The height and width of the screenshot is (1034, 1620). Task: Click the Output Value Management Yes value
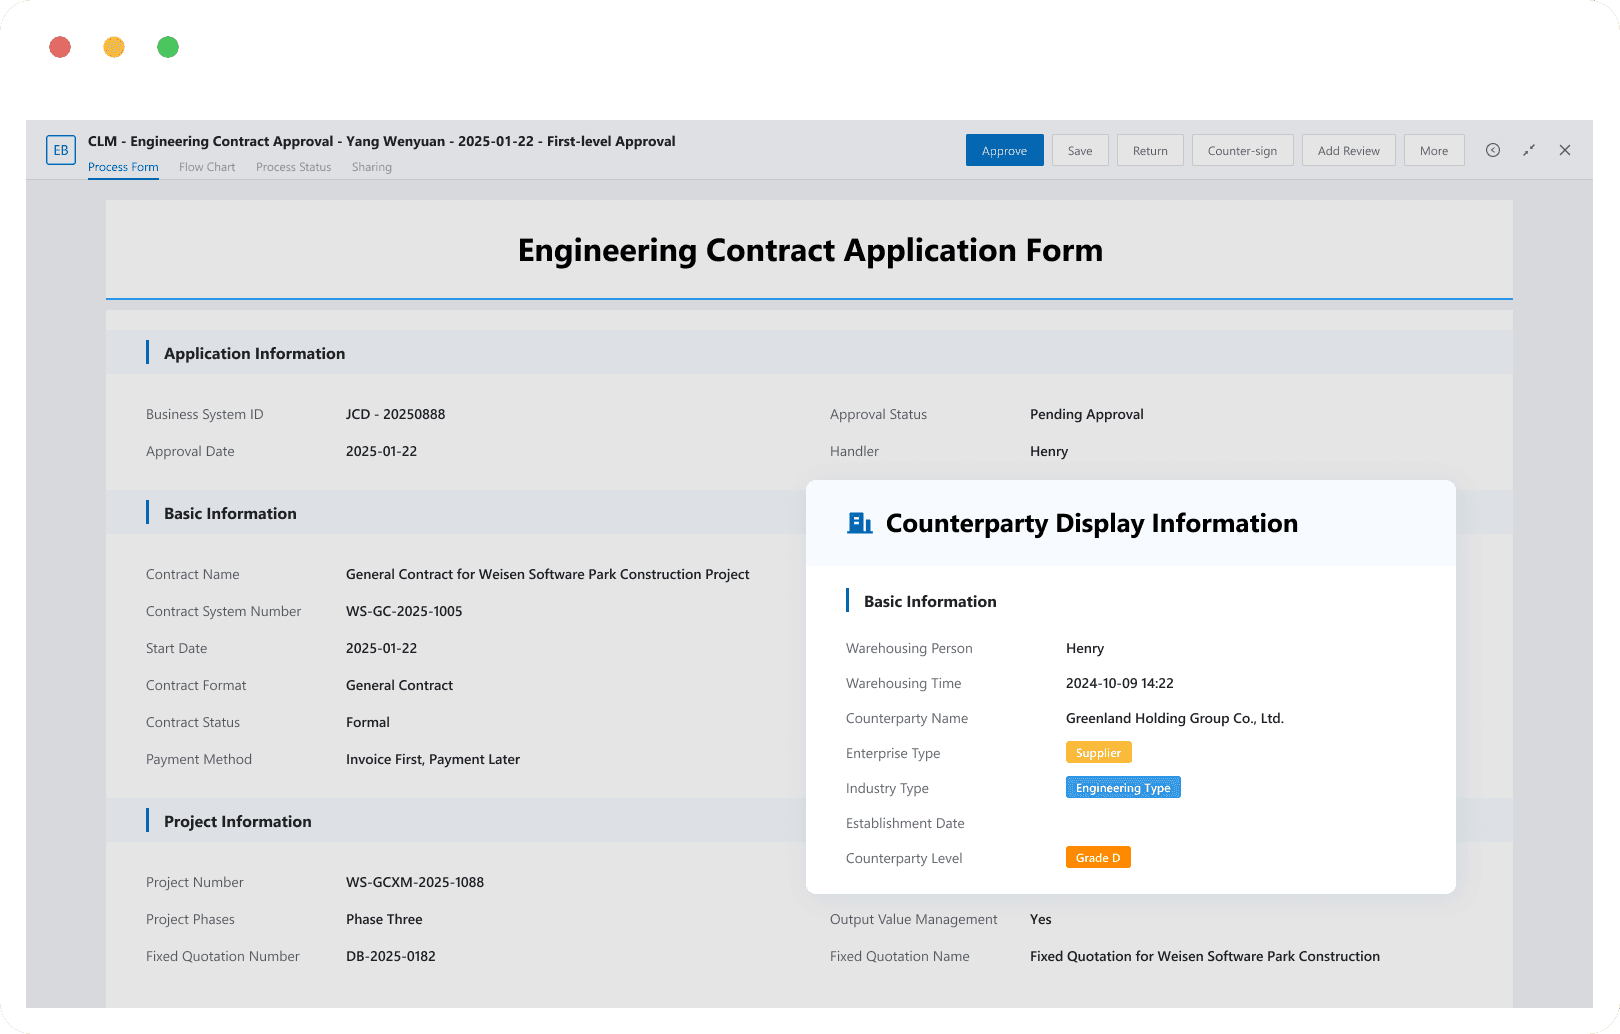tap(1041, 919)
